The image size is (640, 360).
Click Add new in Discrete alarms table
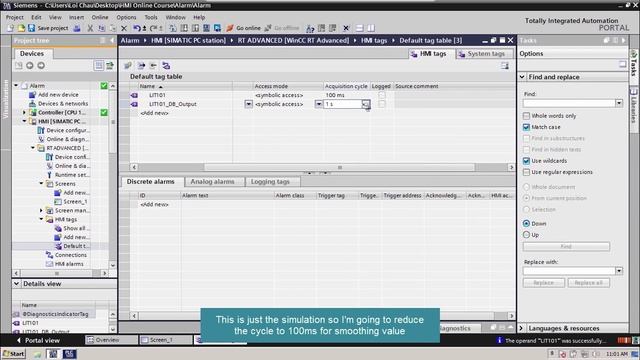154,204
